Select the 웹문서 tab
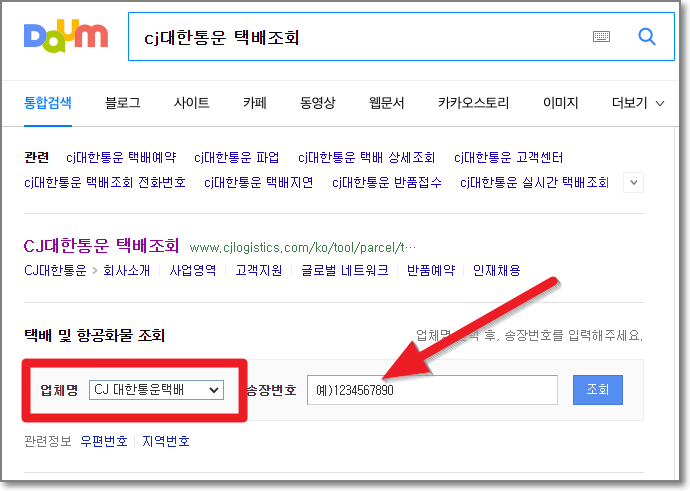The height and width of the screenshot is (491, 690). (386, 103)
